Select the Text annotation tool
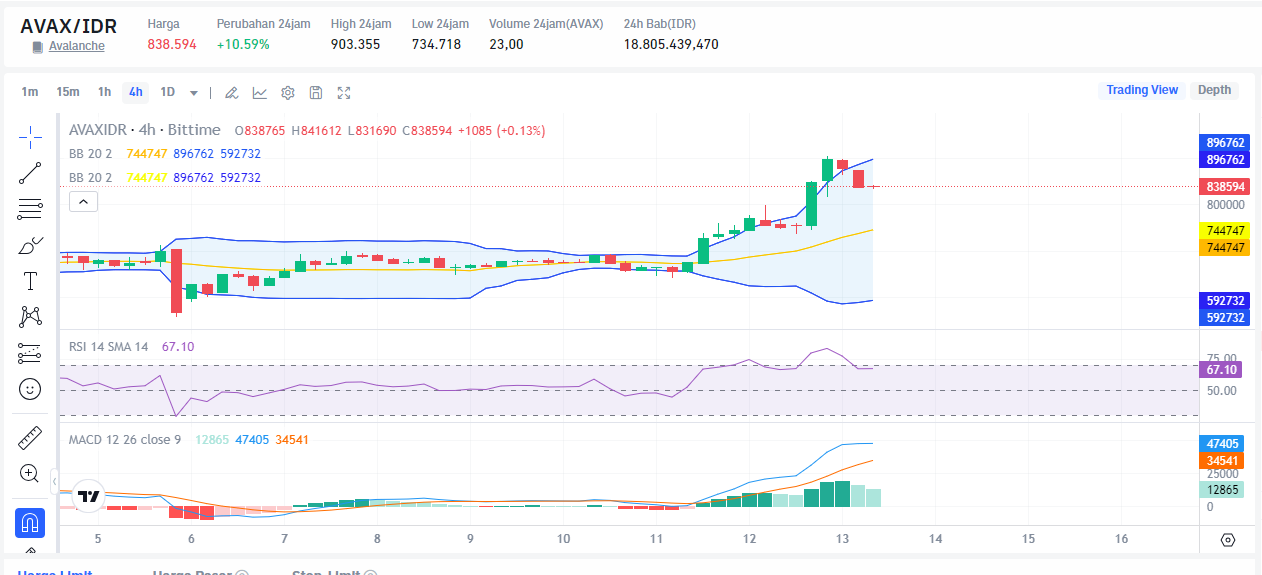Image resolution: width=1262 pixels, height=575 pixels. [30, 281]
